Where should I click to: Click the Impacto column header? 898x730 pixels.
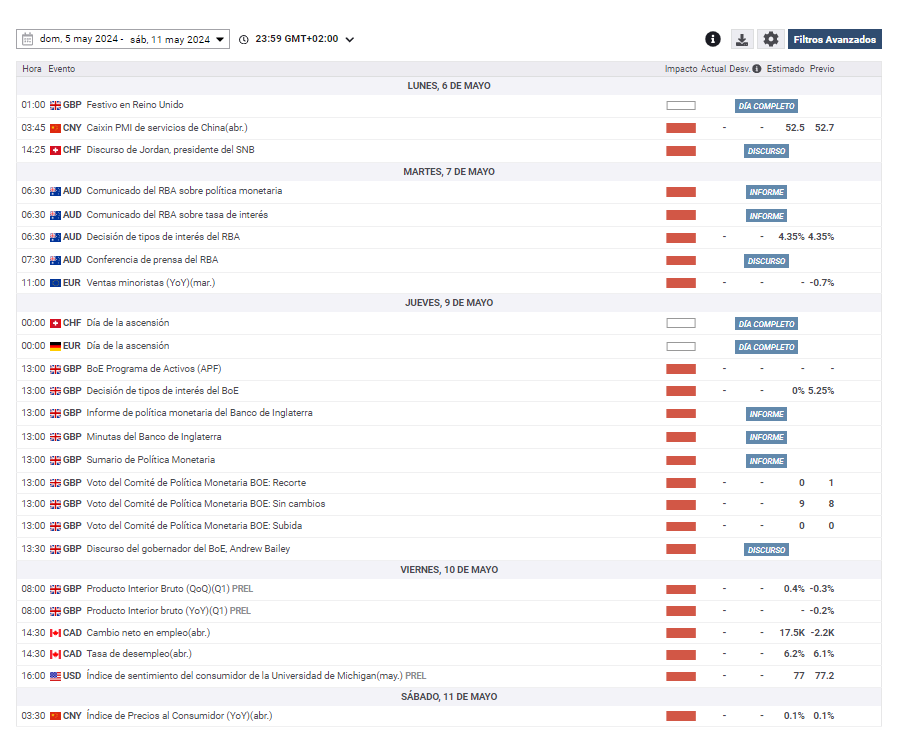pyautogui.click(x=680, y=69)
